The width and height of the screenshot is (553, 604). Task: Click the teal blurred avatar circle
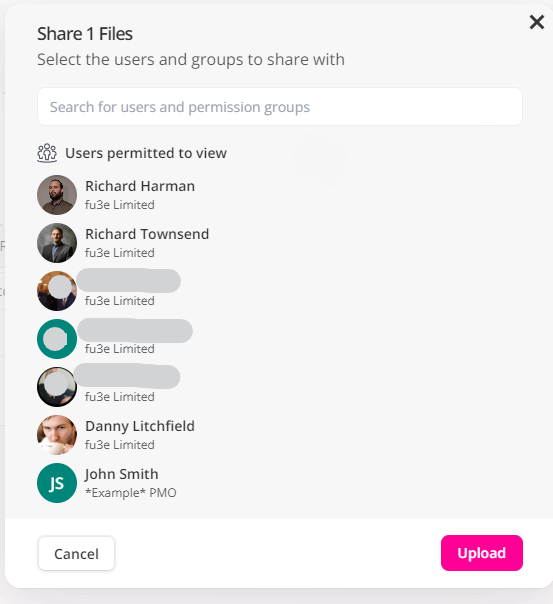pyautogui.click(x=57, y=339)
